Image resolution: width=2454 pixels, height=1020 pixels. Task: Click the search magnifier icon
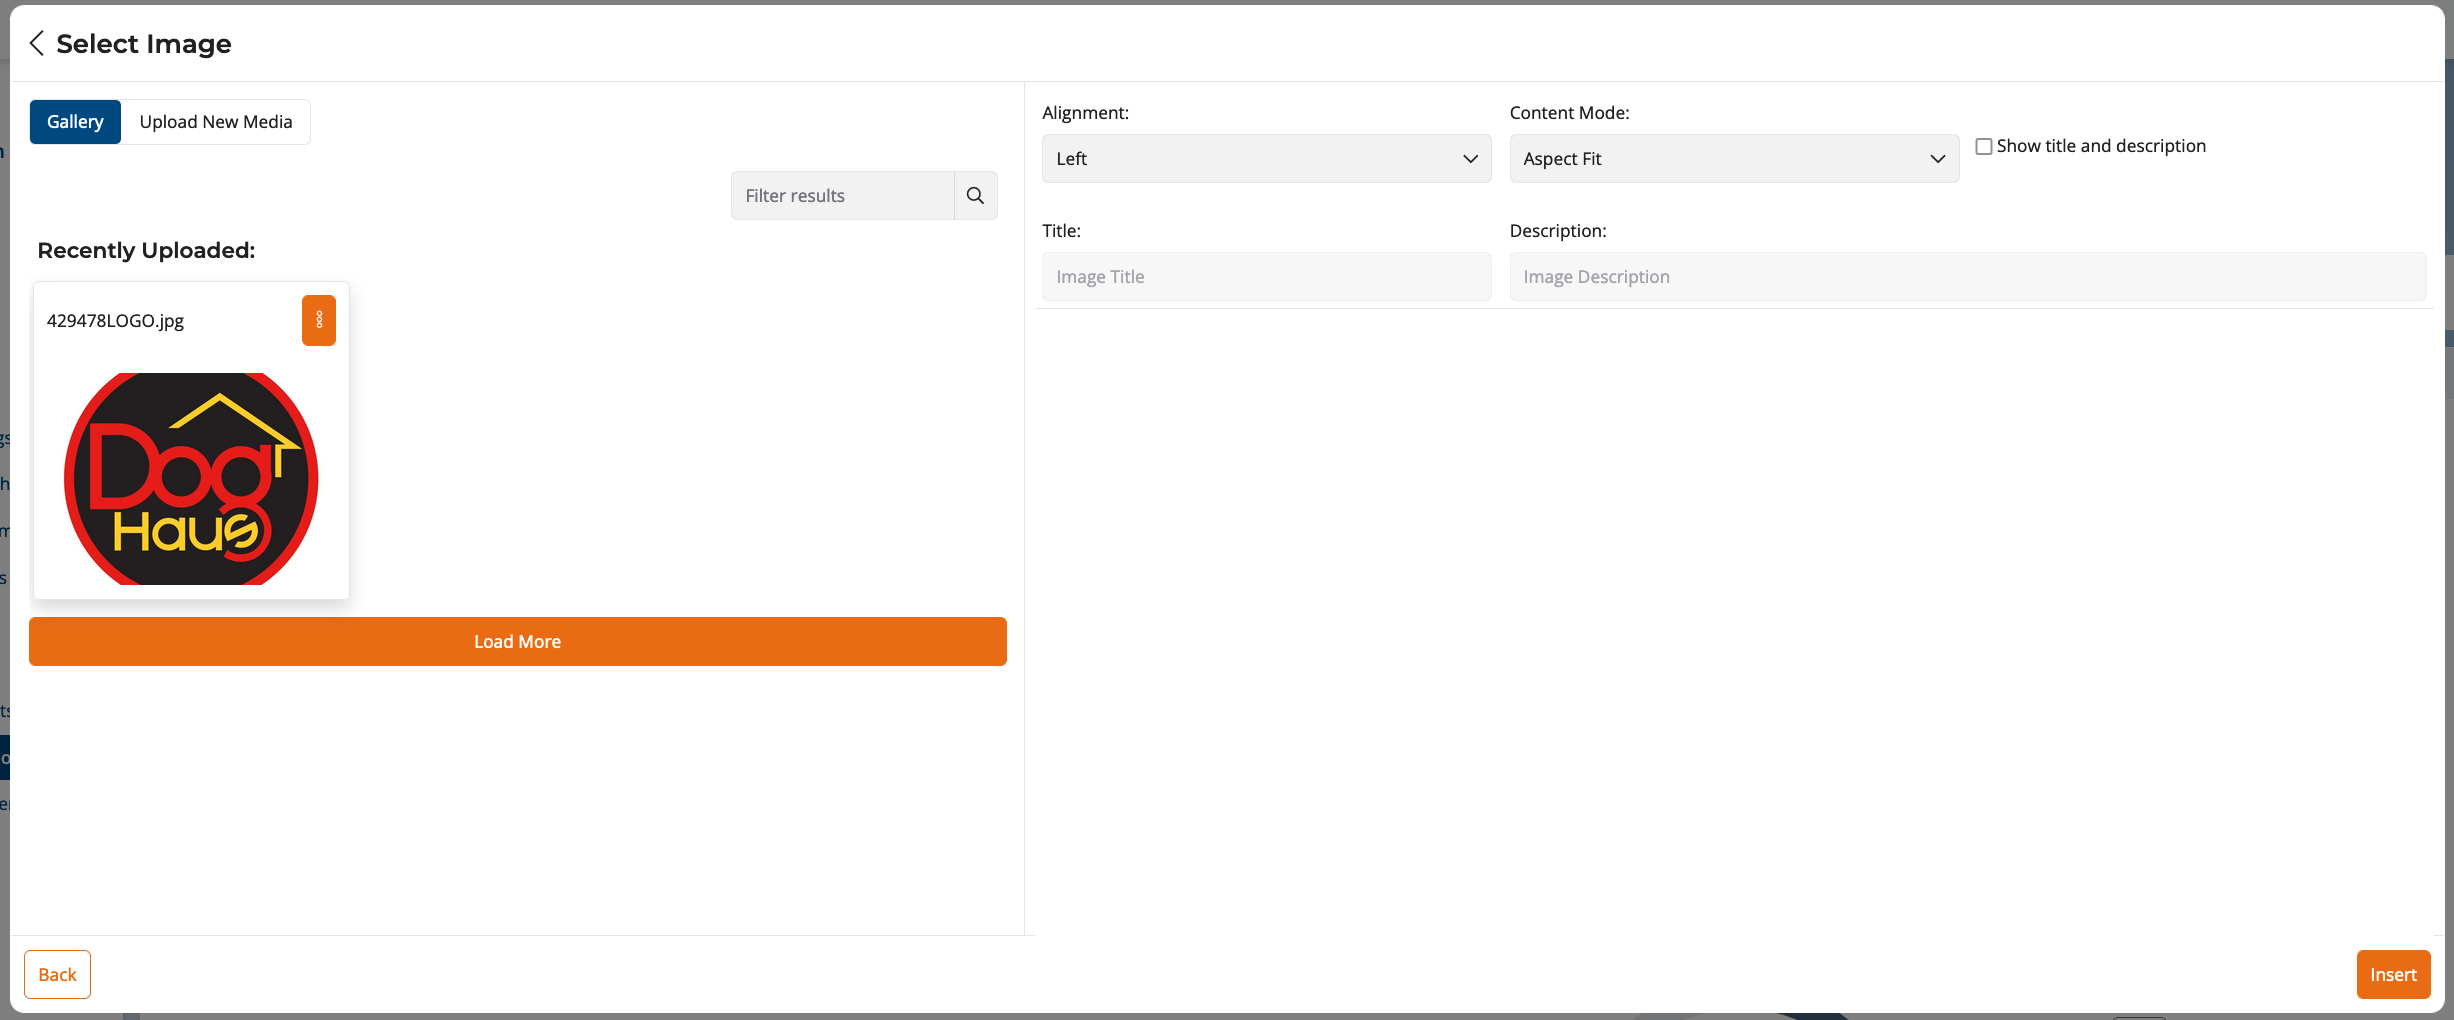(975, 195)
